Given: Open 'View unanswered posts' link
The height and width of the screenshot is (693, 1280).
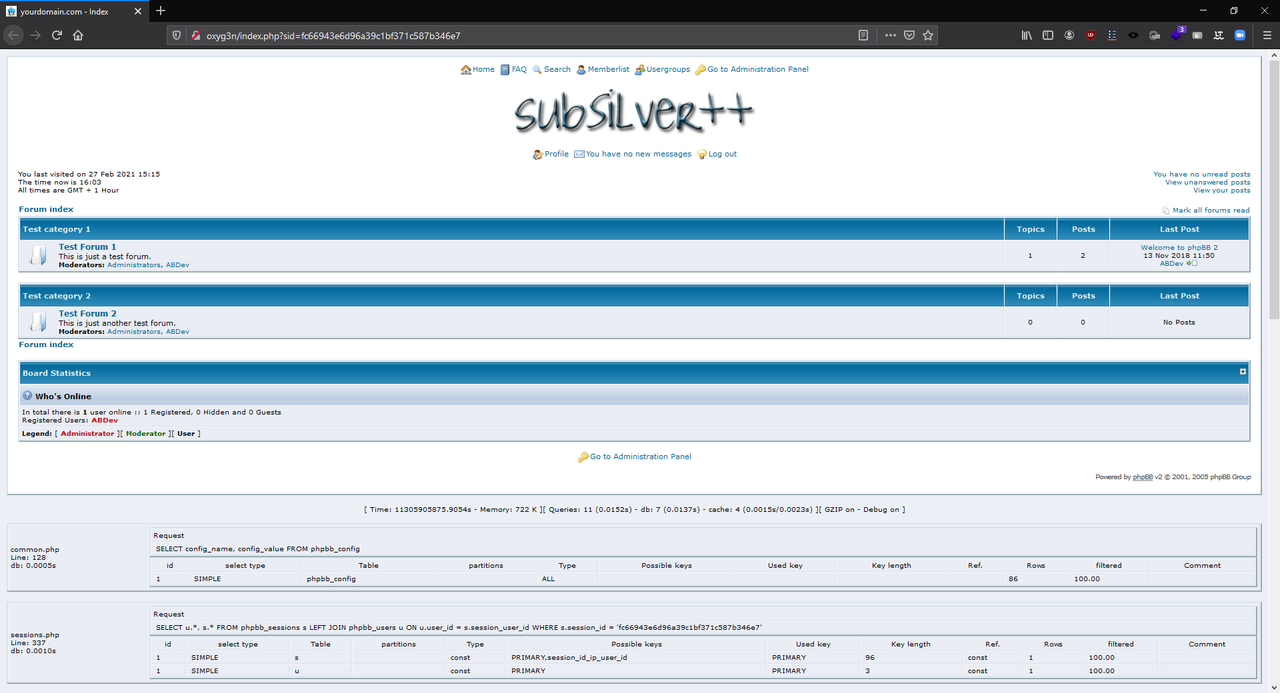Looking at the screenshot, I should 1207,183.
